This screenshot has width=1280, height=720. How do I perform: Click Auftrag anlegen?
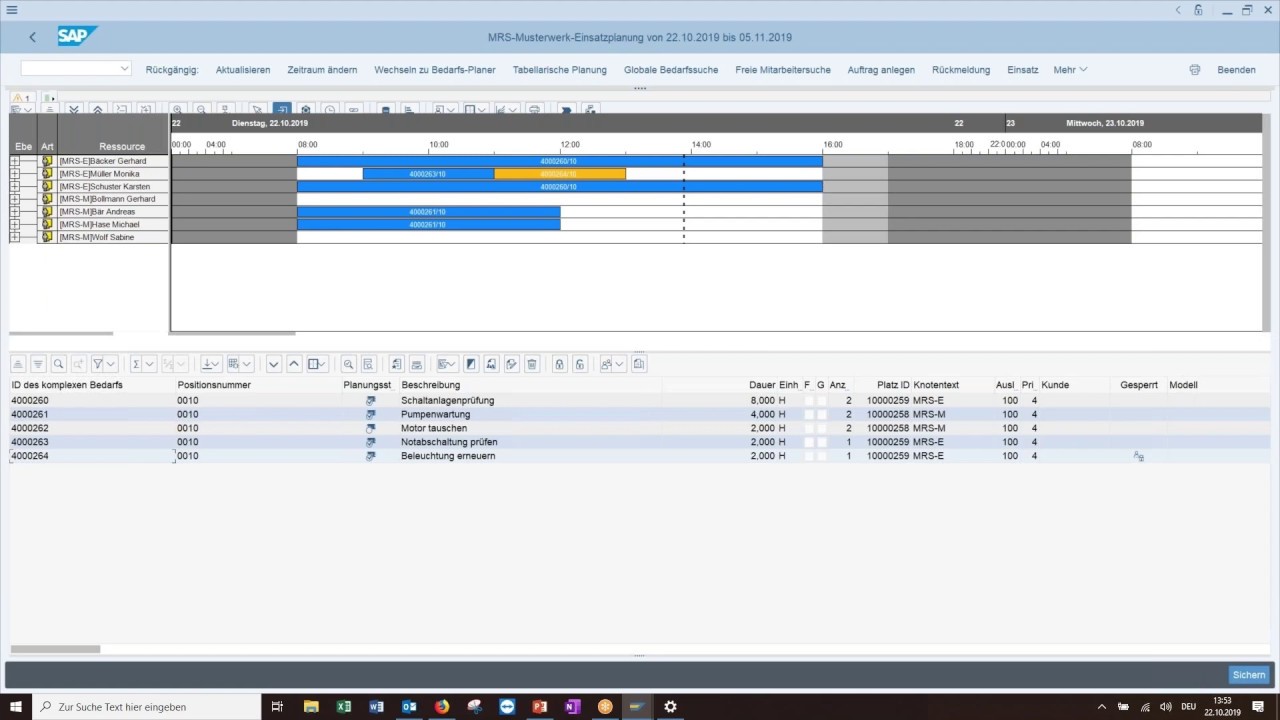[881, 70]
